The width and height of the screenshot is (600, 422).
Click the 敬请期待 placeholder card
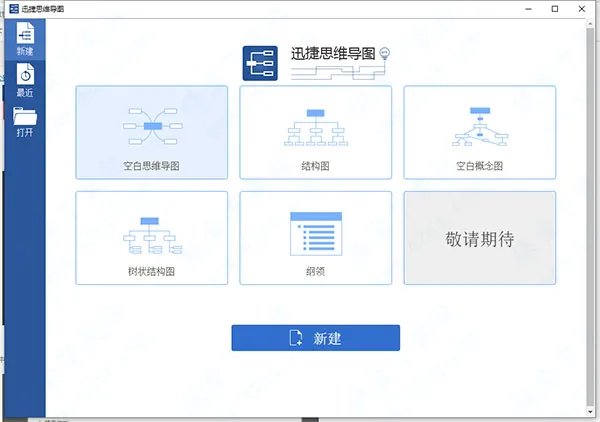(x=479, y=238)
